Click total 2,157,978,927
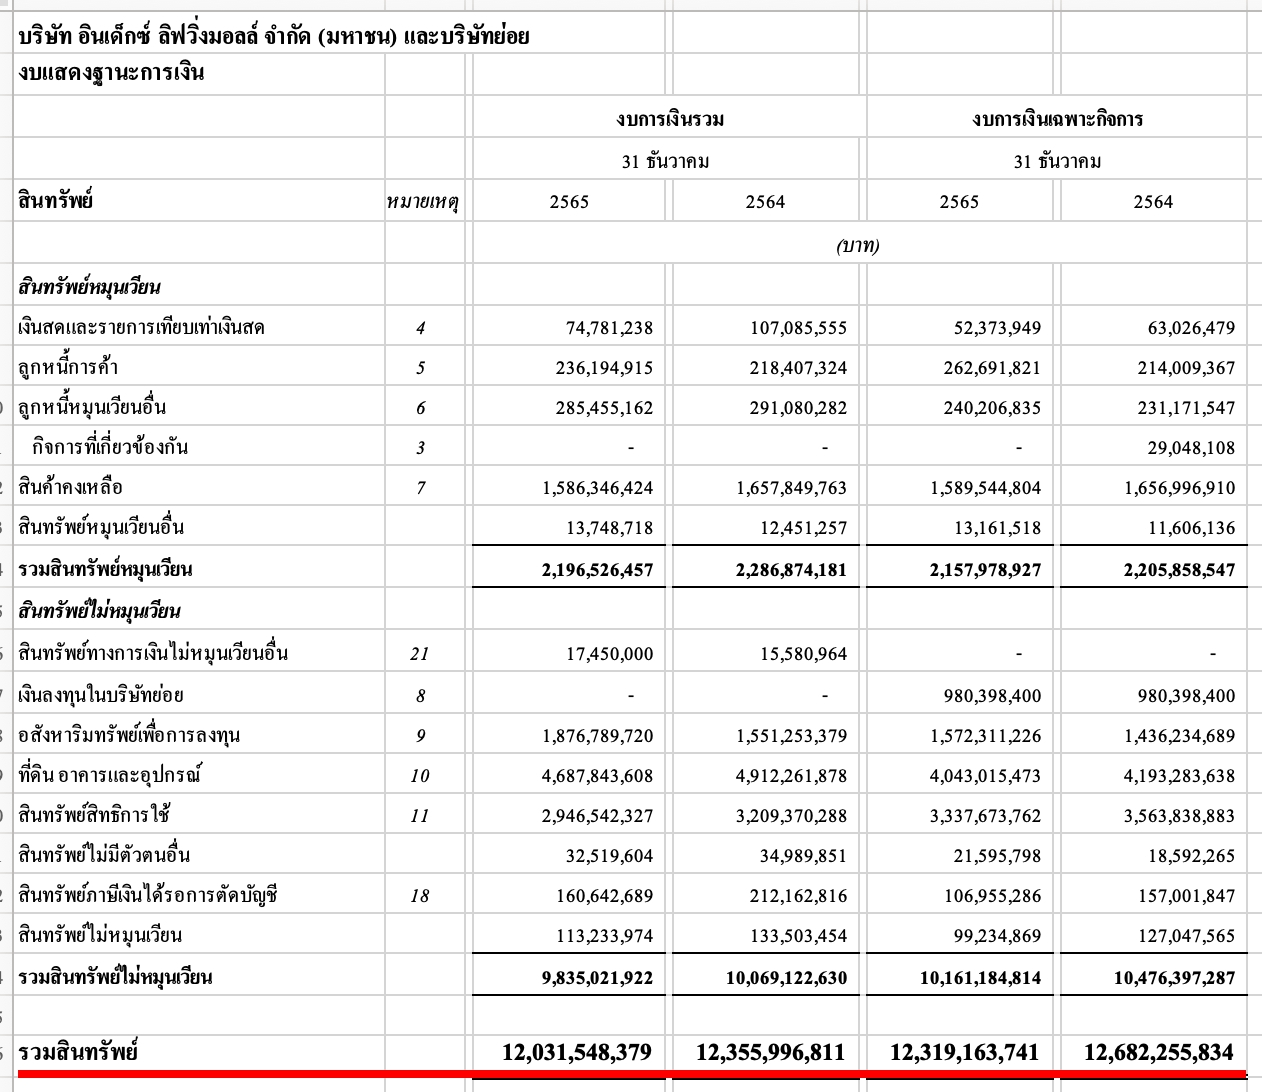This screenshot has height=1092, width=1262. click(986, 570)
